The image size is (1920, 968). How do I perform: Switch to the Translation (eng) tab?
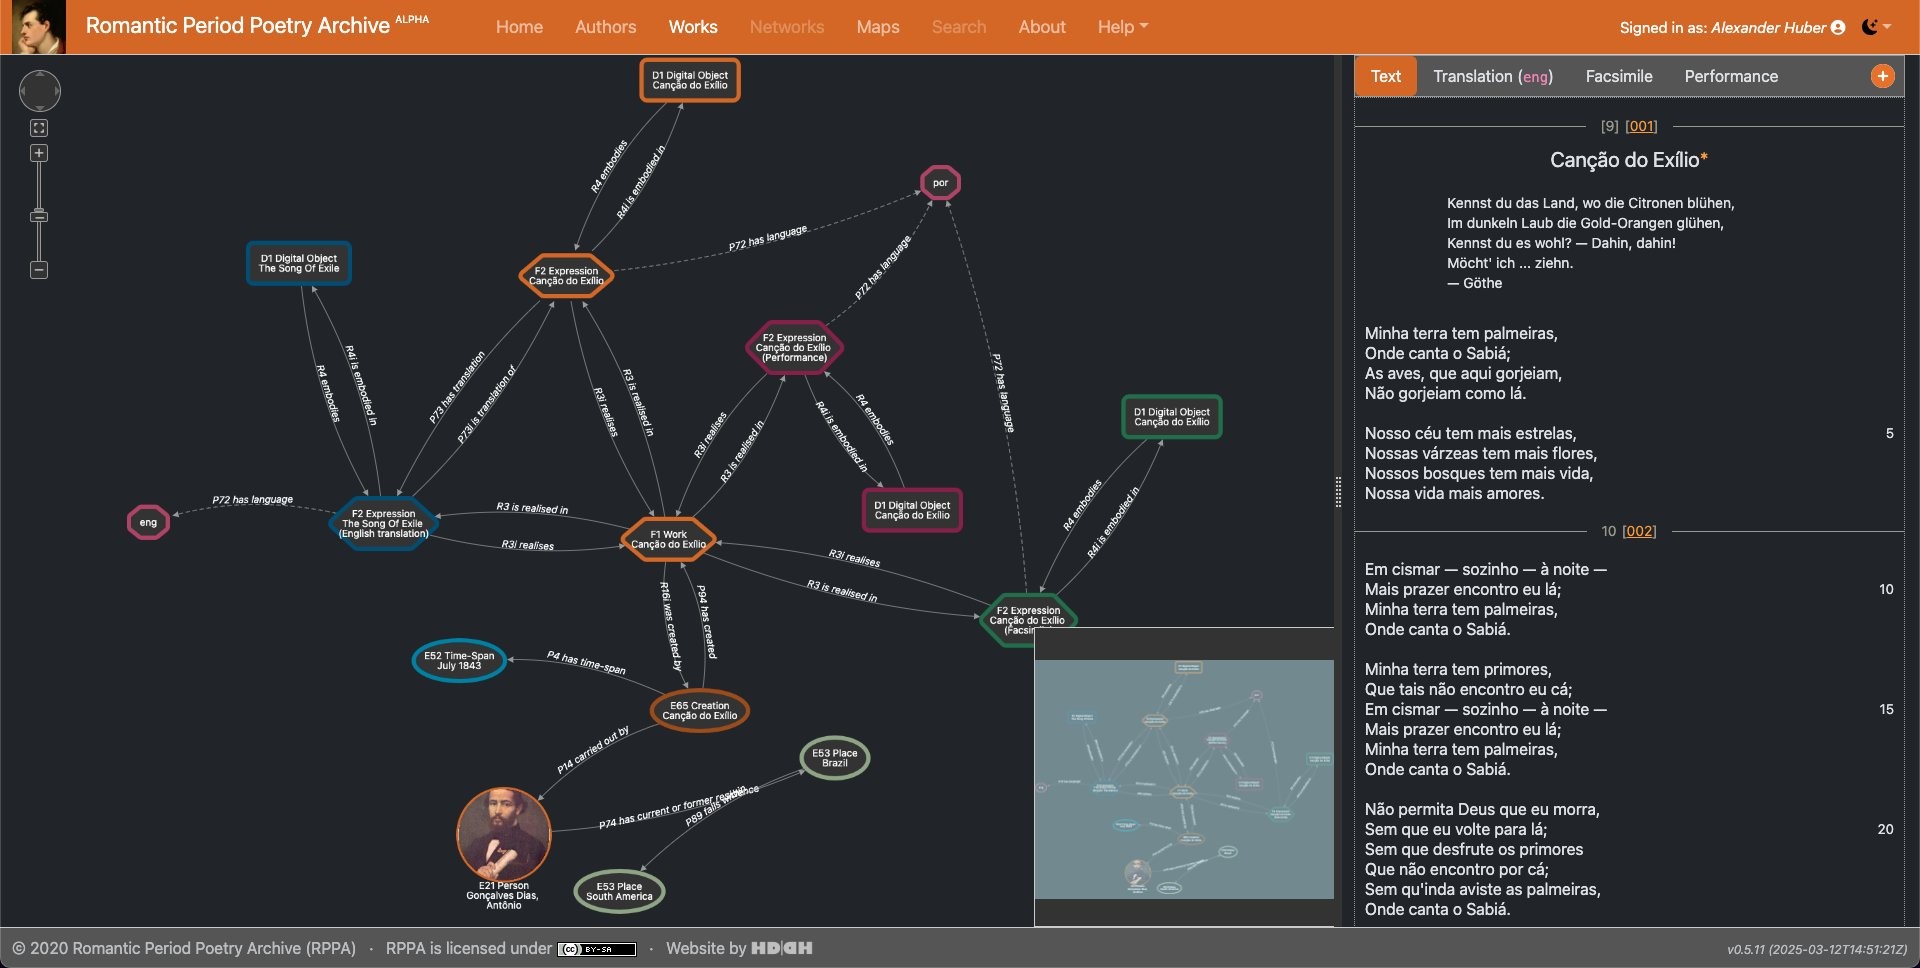click(1492, 76)
